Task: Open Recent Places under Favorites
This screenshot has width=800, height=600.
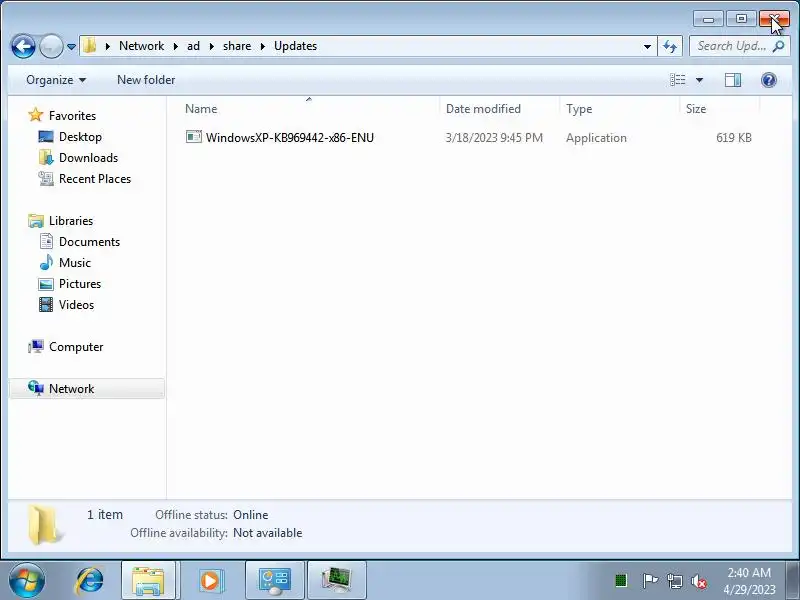Action: pyautogui.click(x=95, y=179)
